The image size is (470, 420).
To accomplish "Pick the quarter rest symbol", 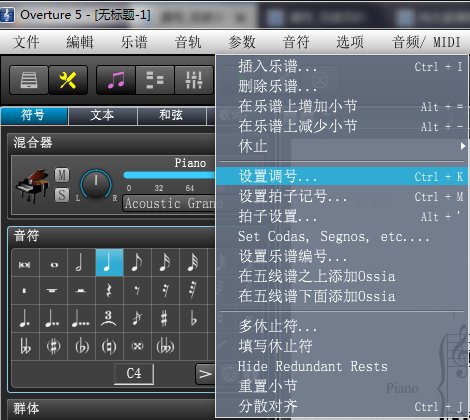I will pyautogui.click(x=109, y=290).
